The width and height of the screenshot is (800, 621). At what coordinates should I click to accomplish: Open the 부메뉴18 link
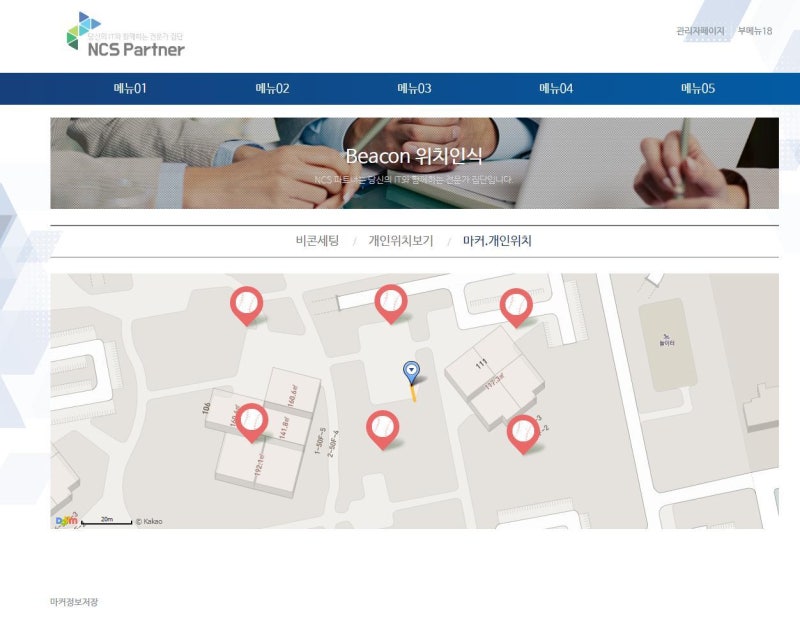(755, 31)
